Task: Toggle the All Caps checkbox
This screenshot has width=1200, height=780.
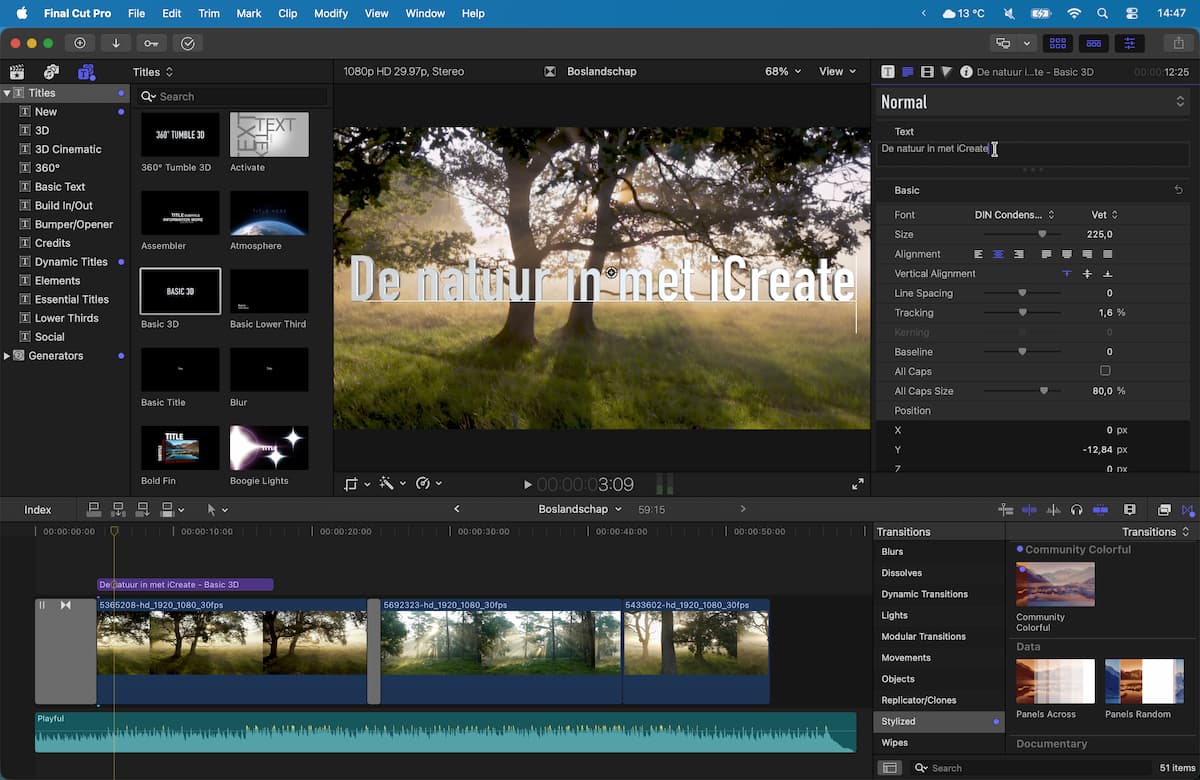Action: (x=1105, y=371)
